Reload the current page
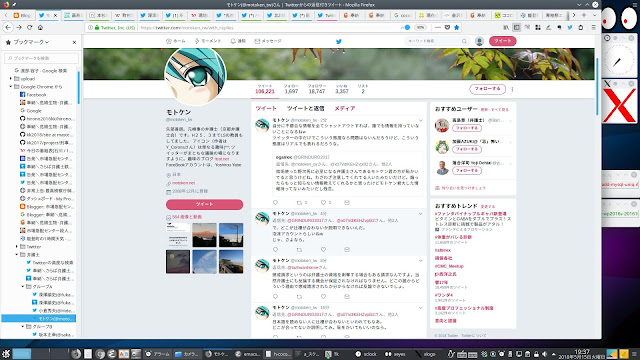 tap(29, 27)
